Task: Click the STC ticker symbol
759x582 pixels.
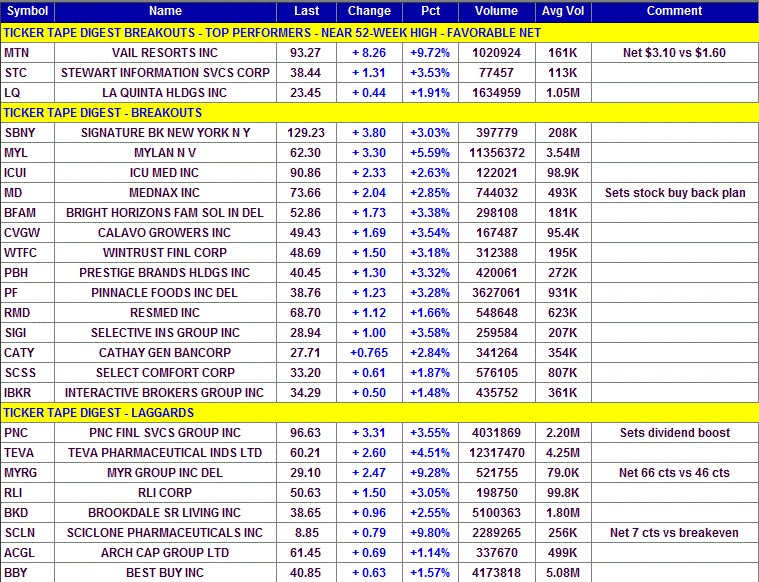Action: 15,73
